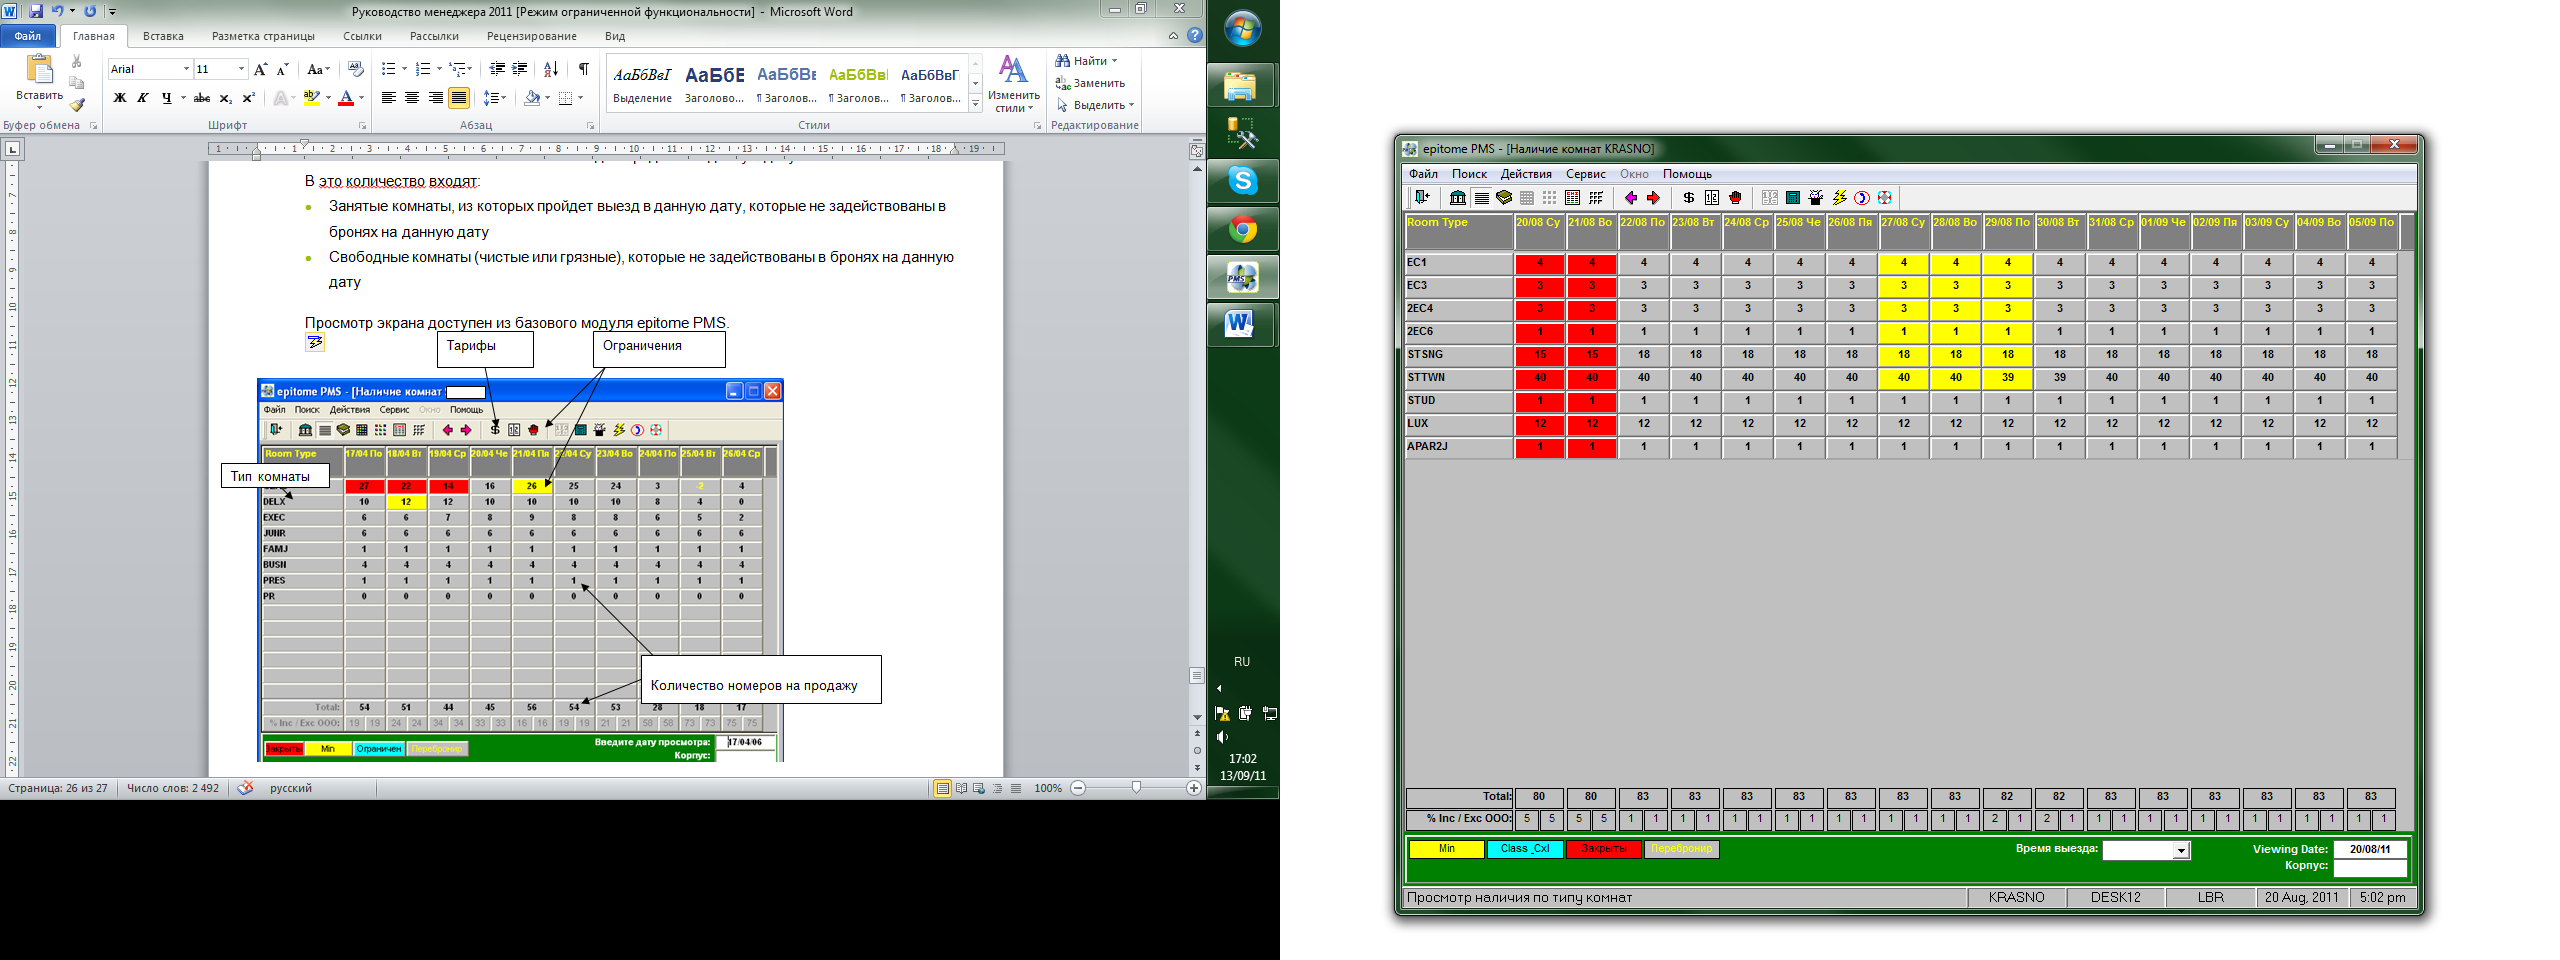Click the Word help question mark icon

click(x=1194, y=35)
